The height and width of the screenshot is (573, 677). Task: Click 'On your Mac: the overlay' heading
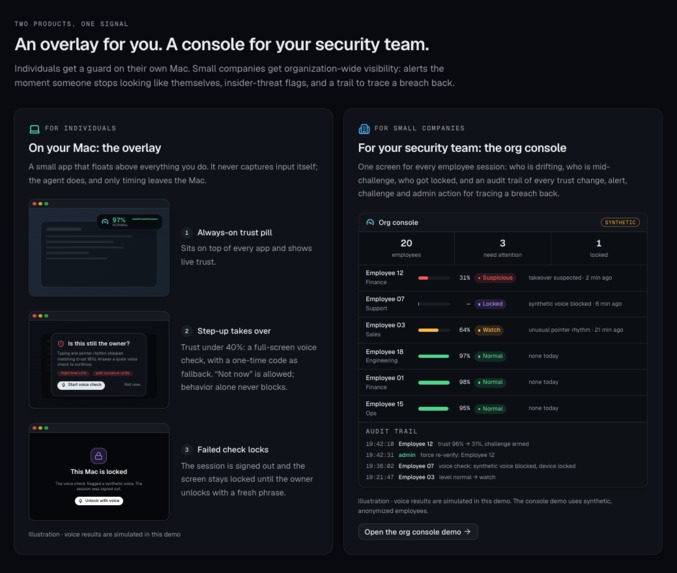95,148
